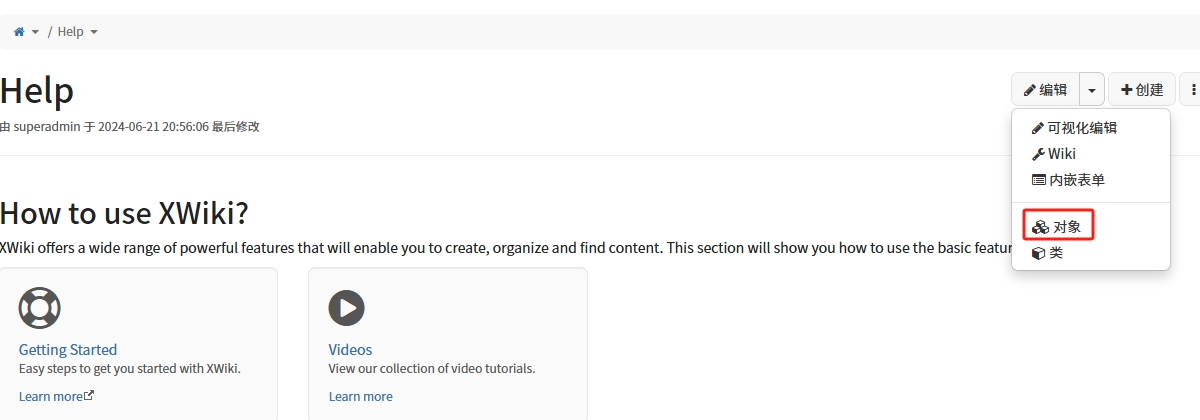Click the 编辑 edit button

click(1045, 90)
